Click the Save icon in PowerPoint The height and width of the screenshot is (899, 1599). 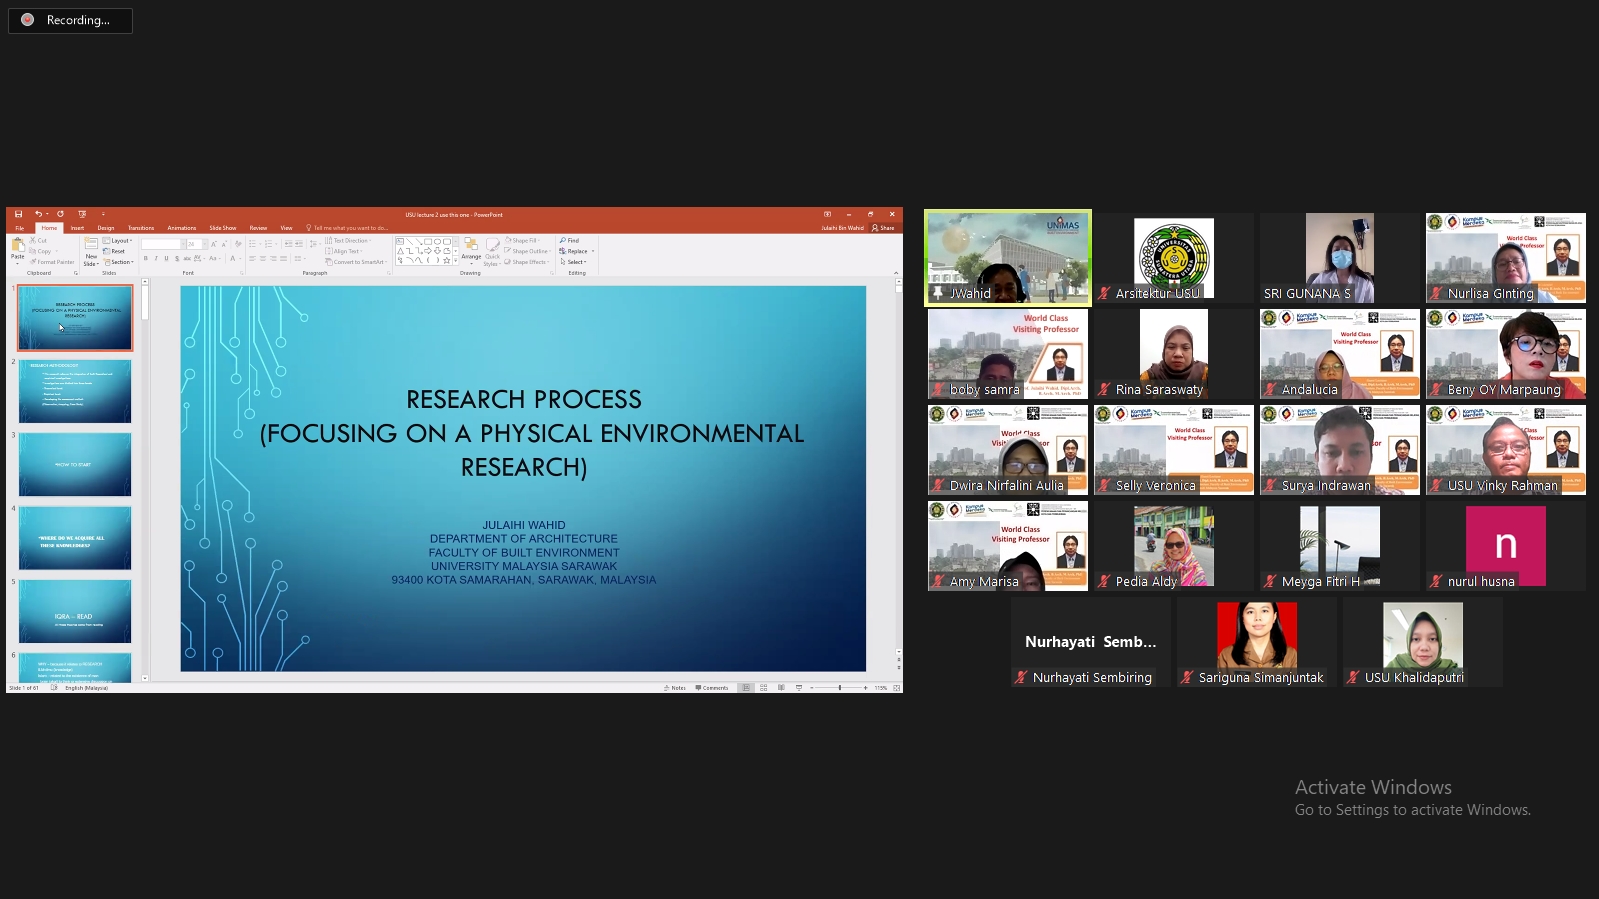pyautogui.click(x=18, y=214)
